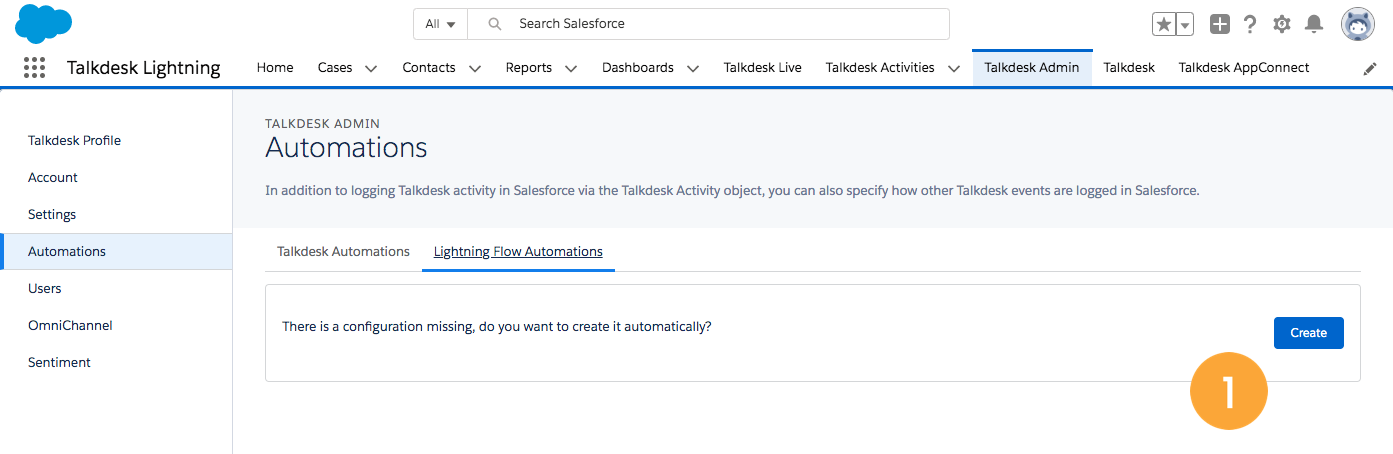Image resolution: width=1393 pixels, height=454 pixels.
Task: Click the Favorites star icon
Action: point(1164,24)
